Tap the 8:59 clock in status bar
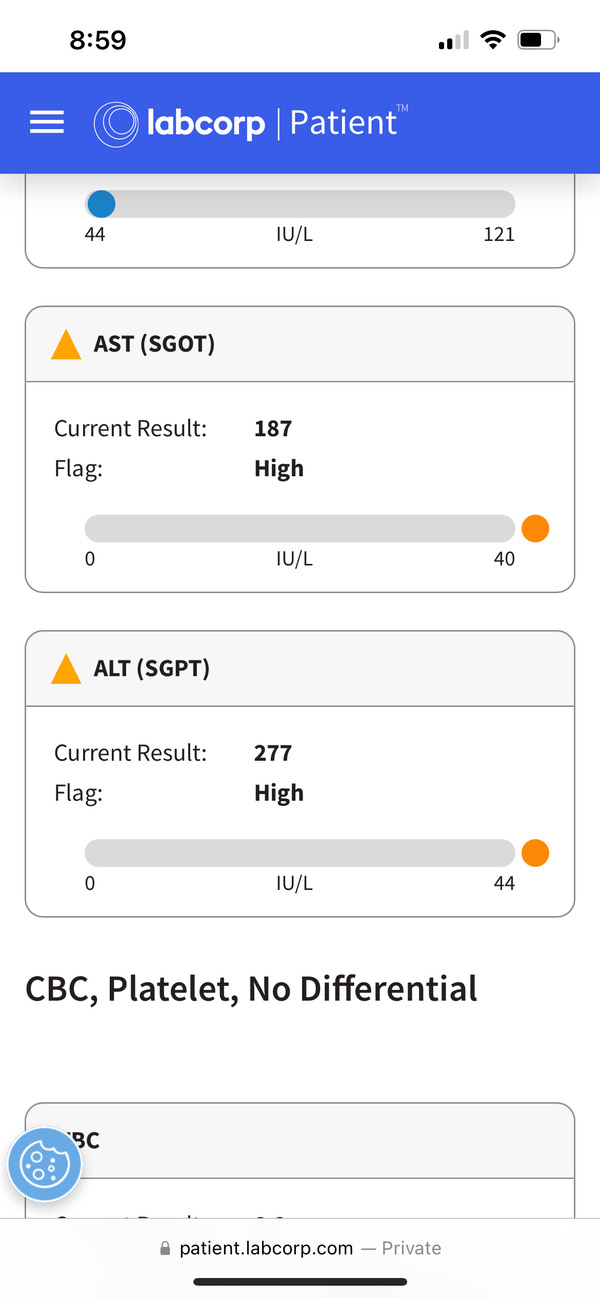The height and width of the screenshot is (1298, 600). point(98,40)
